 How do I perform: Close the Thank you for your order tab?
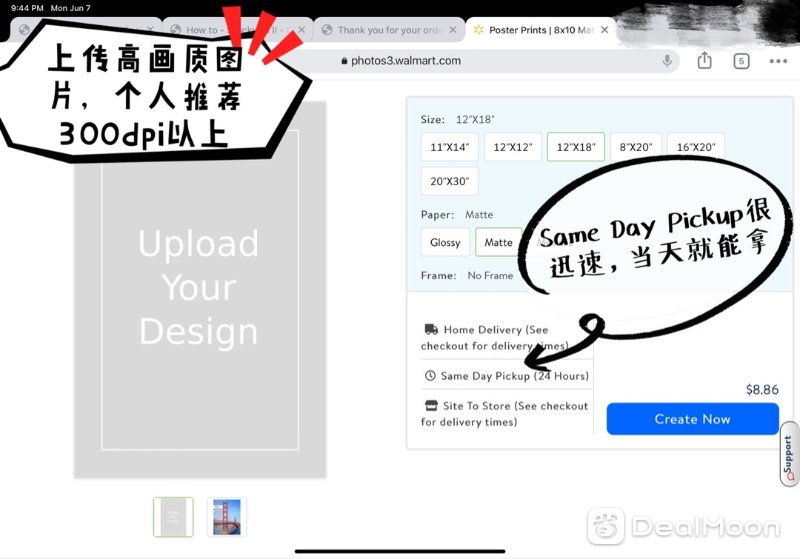453,30
